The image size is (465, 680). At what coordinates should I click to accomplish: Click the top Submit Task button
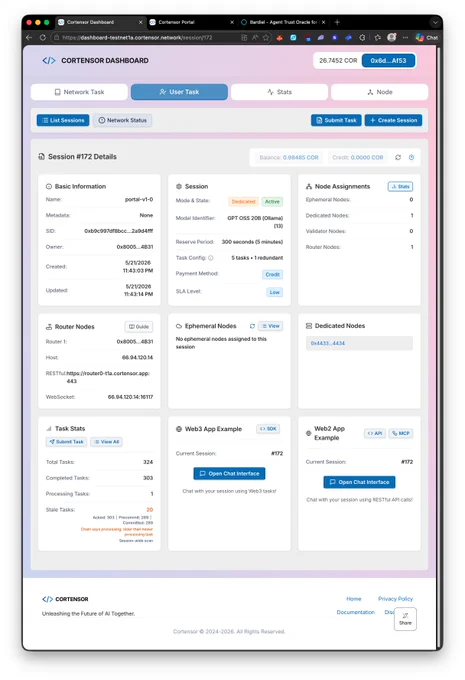click(336, 120)
